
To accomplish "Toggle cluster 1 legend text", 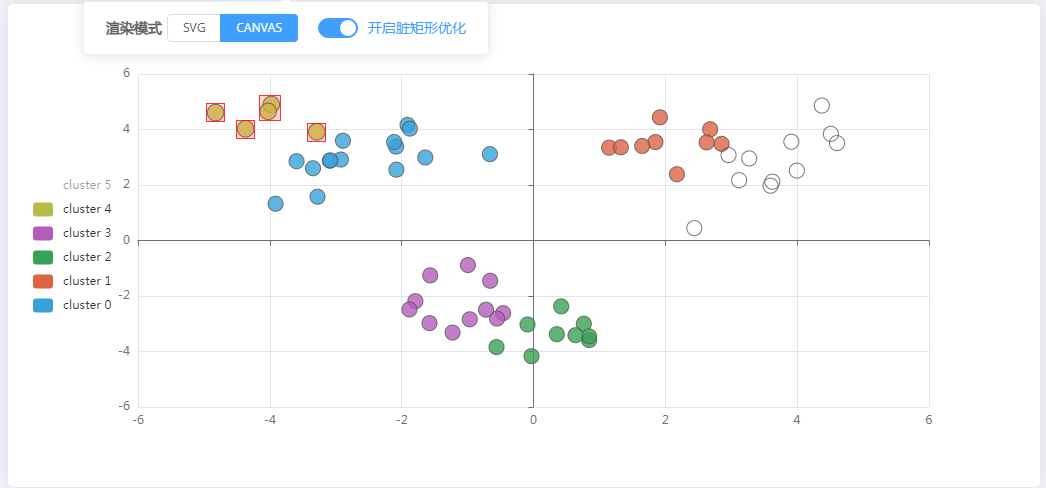I will pyautogui.click(x=87, y=281).
